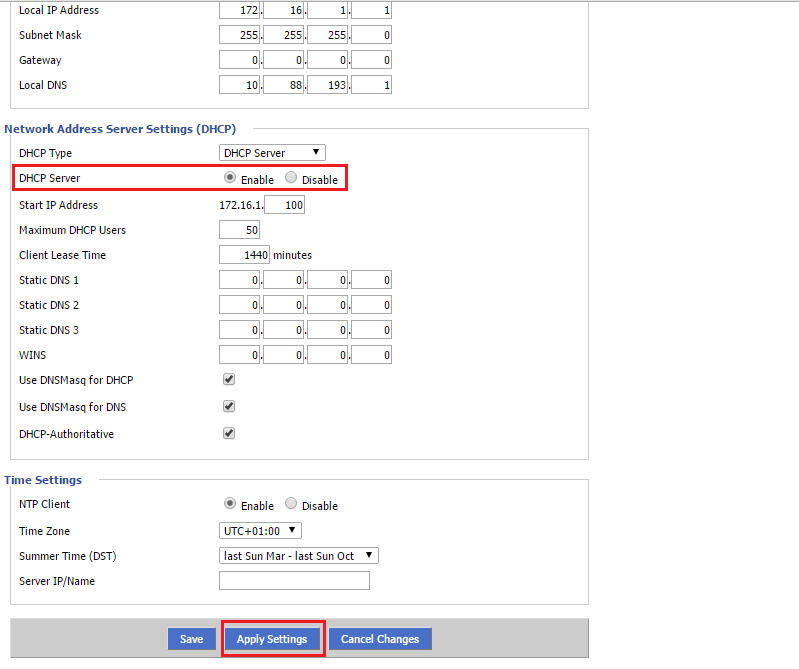Image resolution: width=799 pixels, height=669 pixels.
Task: Click the Cancel Changes button
Action: [379, 639]
